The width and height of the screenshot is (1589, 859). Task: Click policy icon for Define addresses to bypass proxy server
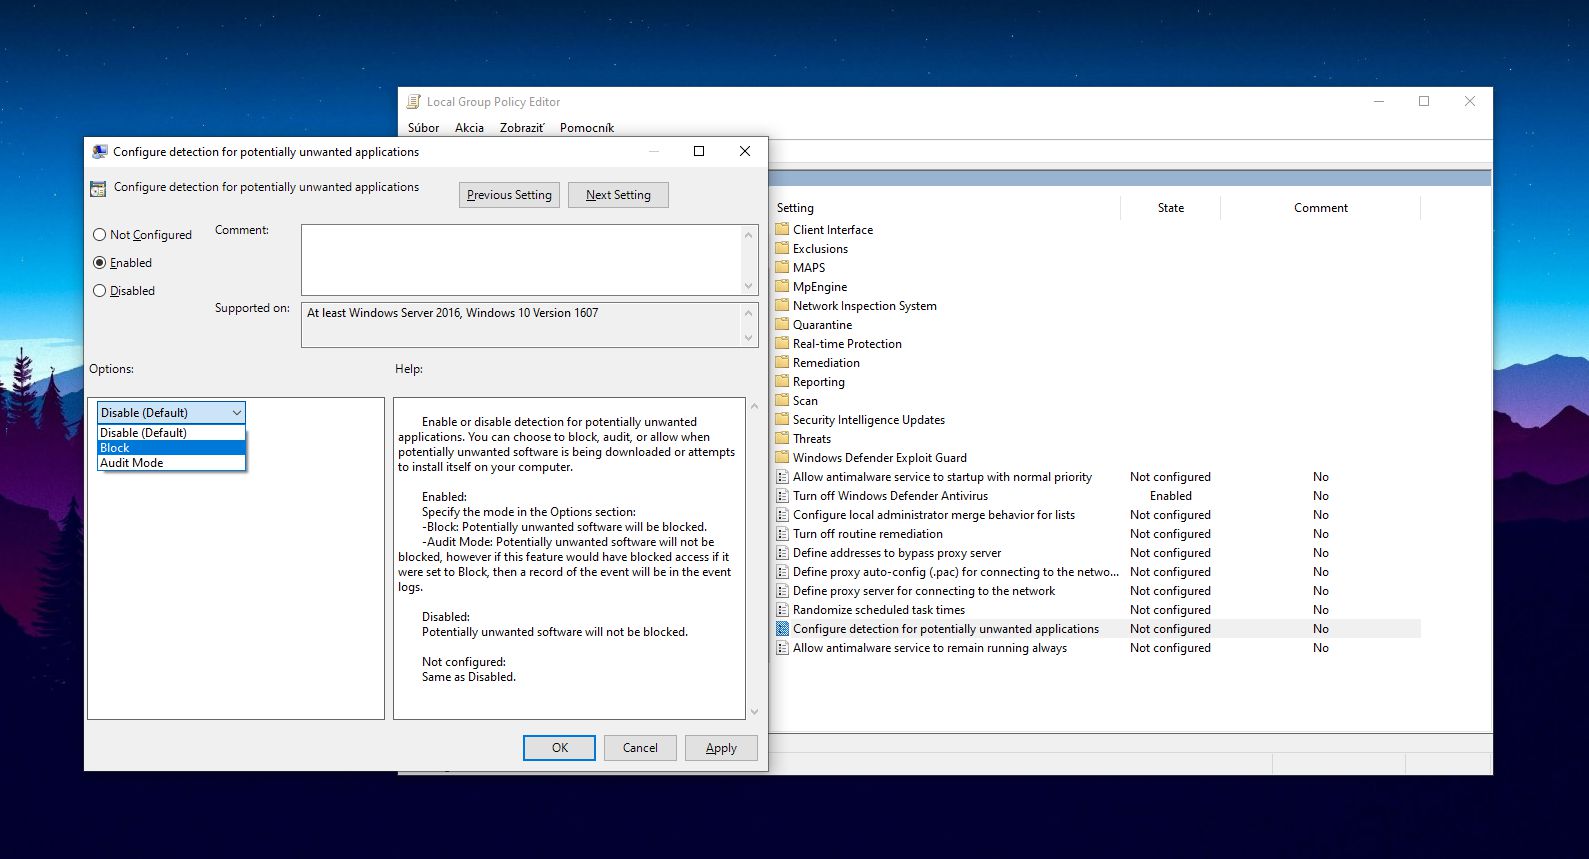(782, 553)
